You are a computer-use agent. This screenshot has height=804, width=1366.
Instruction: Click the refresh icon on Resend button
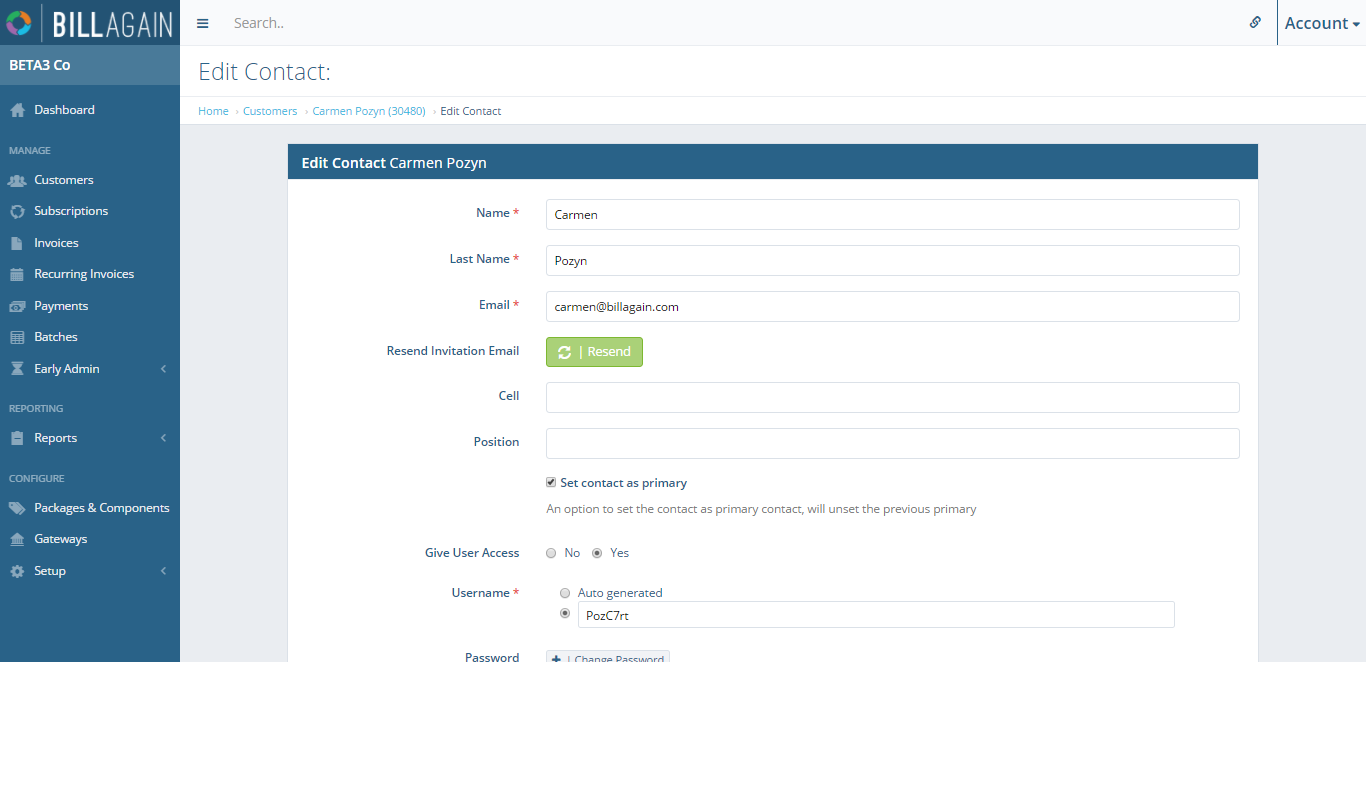click(x=565, y=352)
